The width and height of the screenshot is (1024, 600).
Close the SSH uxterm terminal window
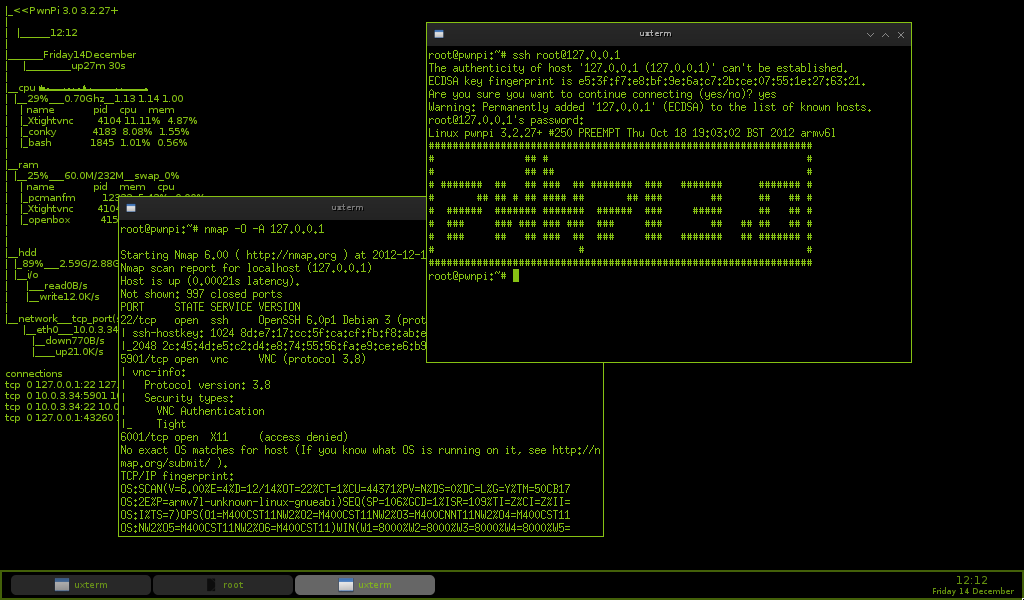point(900,34)
